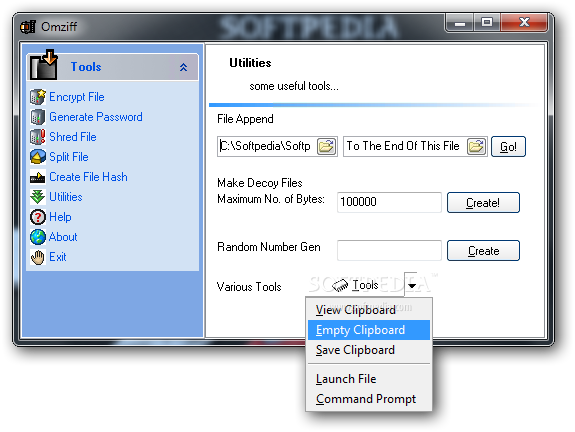The height and width of the screenshot is (432, 575).
Task: Open the Help sidebar link
Action: (60, 217)
